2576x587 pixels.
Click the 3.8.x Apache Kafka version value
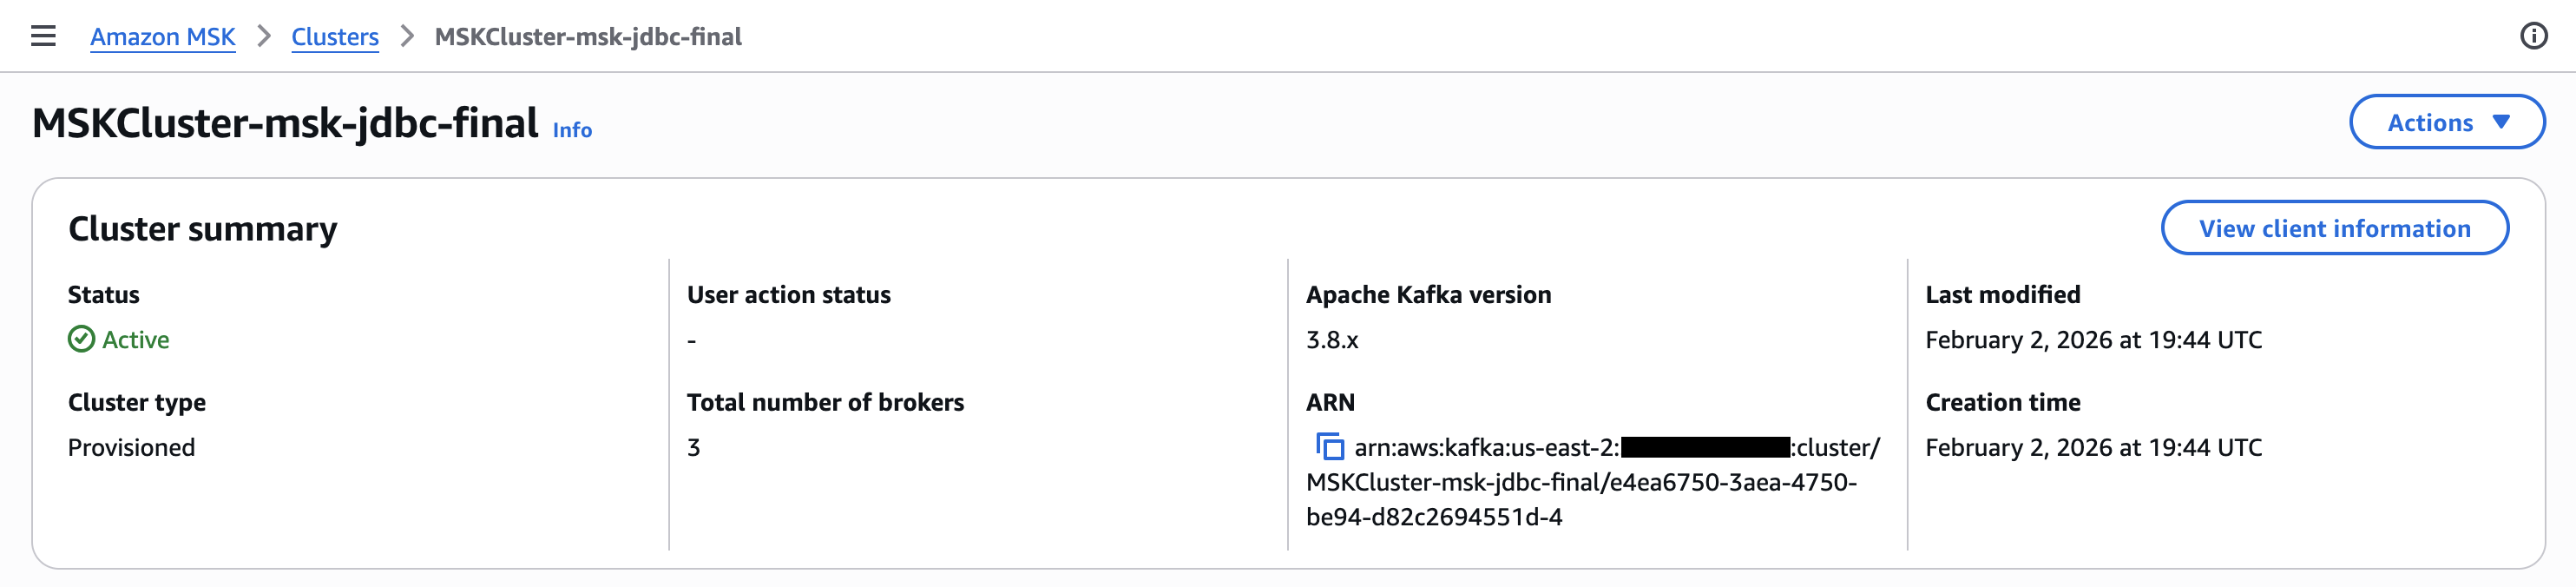coord(1332,340)
